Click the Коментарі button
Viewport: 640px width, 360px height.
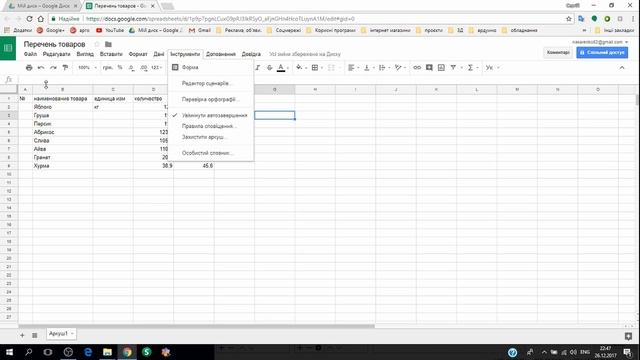(558, 52)
